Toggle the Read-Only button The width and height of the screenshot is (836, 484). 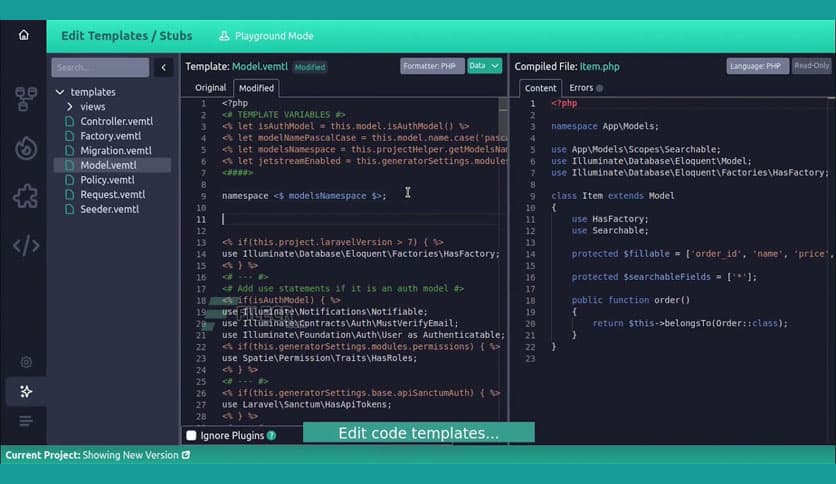pos(811,66)
